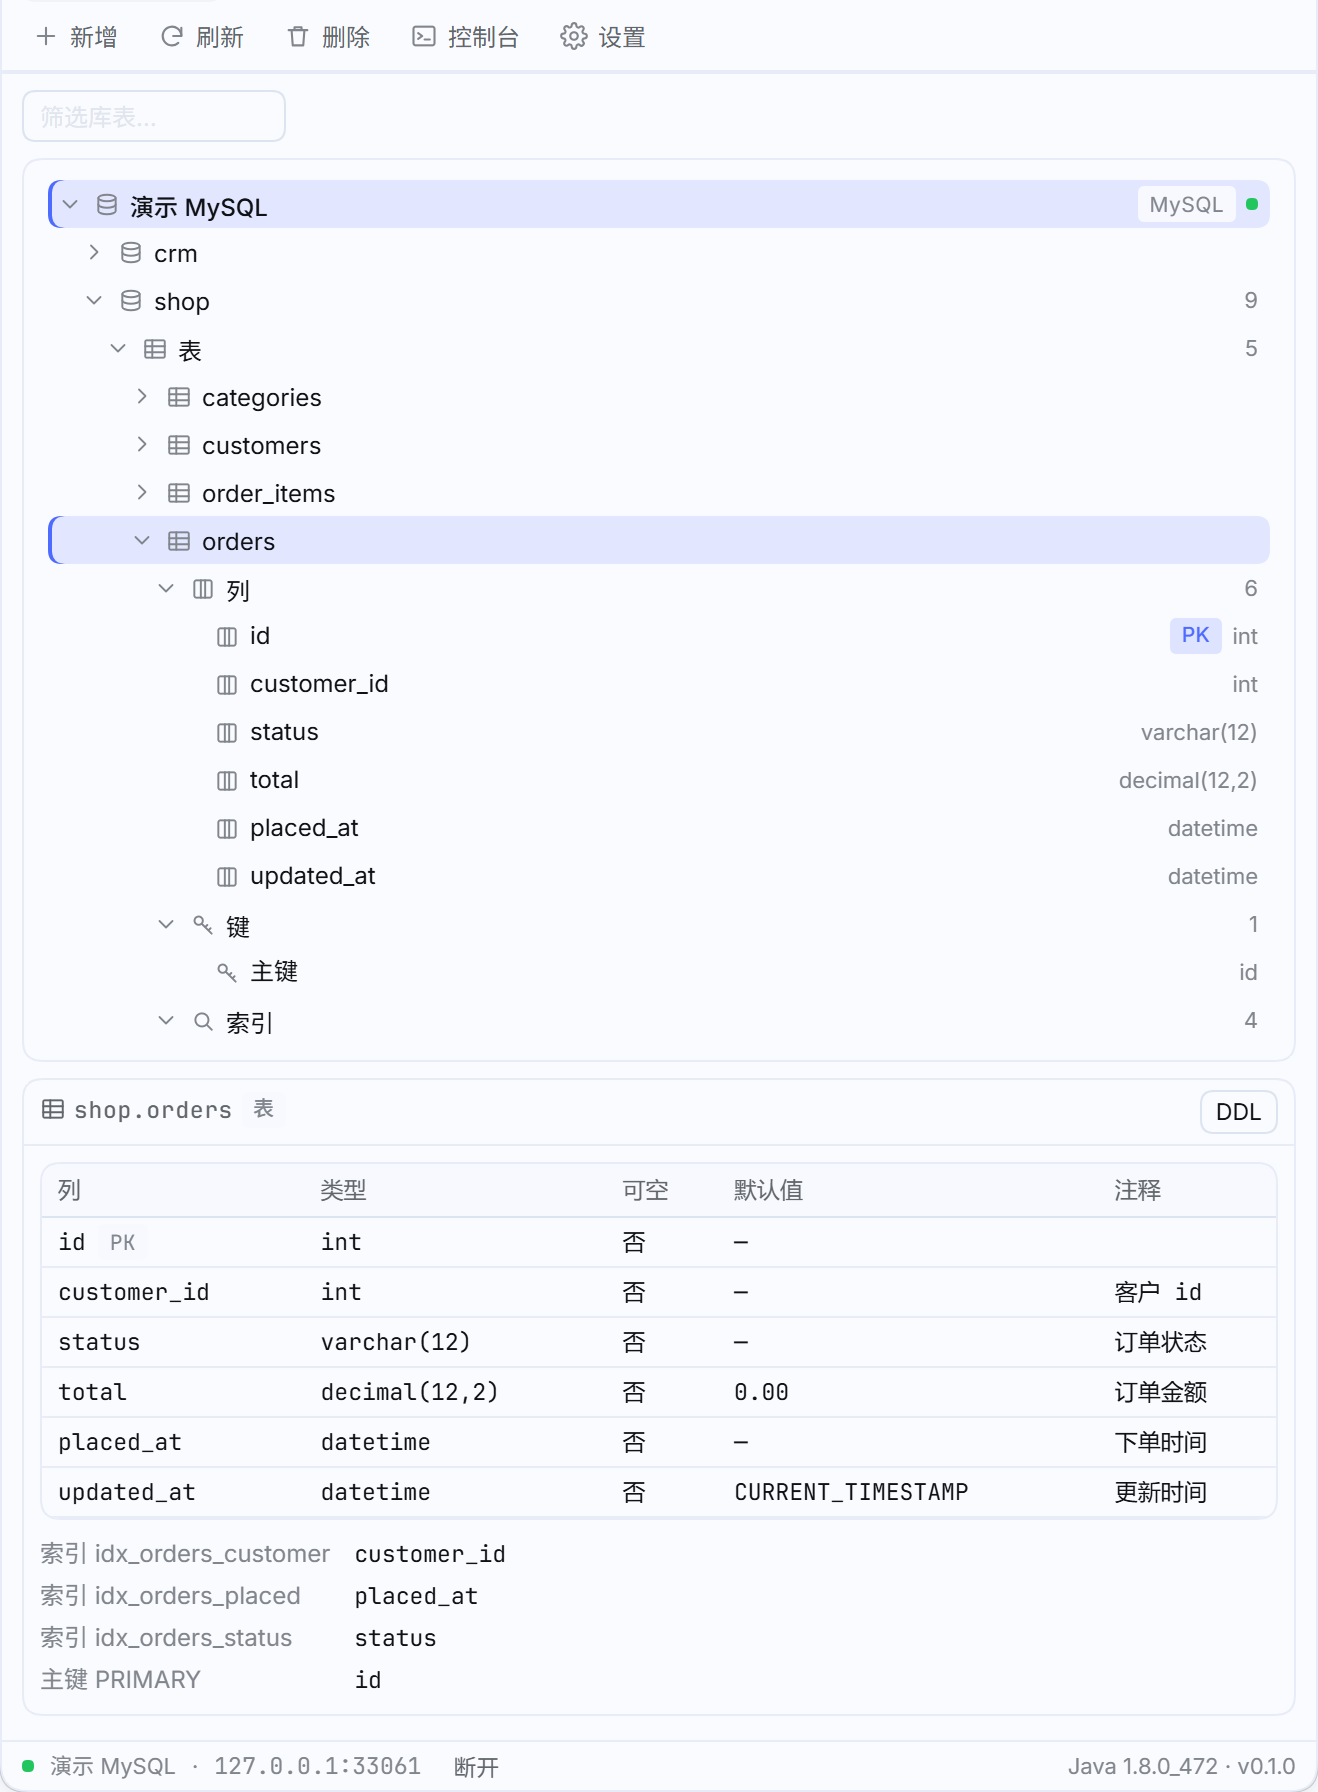Click the database icon beside 演示 MySQL
The image size is (1318, 1792).
pyautogui.click(x=107, y=205)
